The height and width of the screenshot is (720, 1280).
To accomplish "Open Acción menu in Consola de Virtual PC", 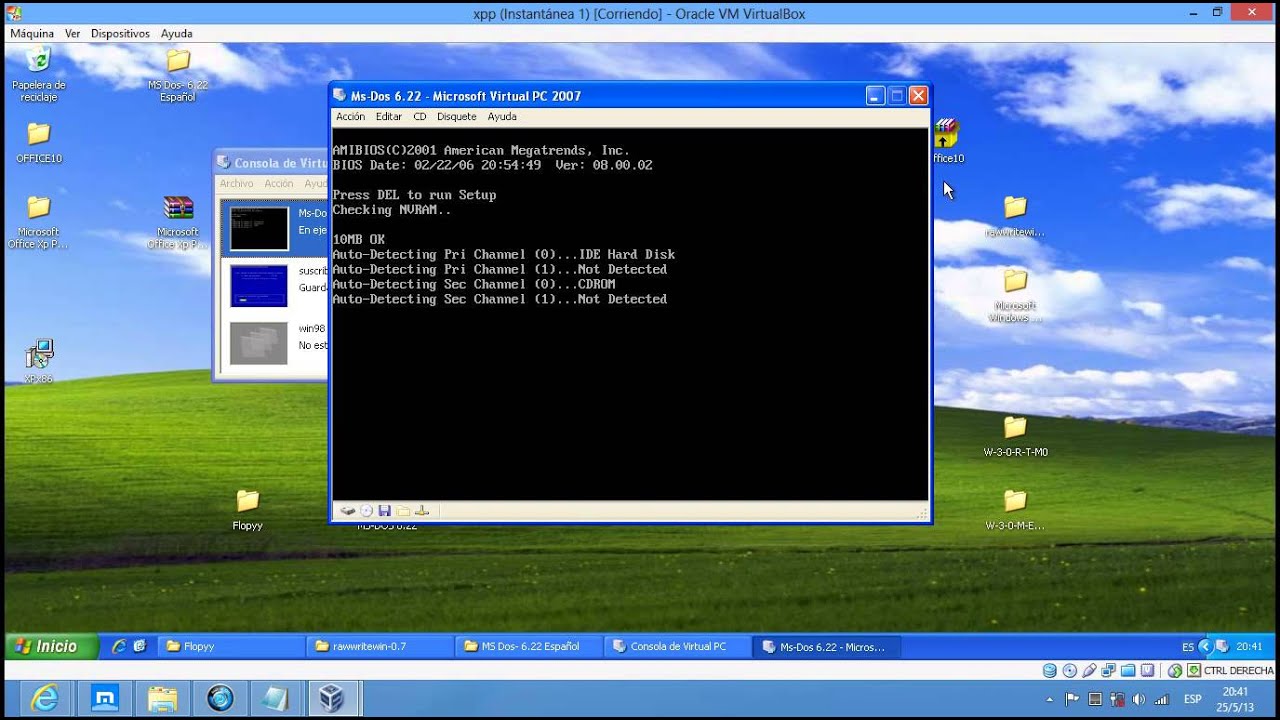I will 278,184.
